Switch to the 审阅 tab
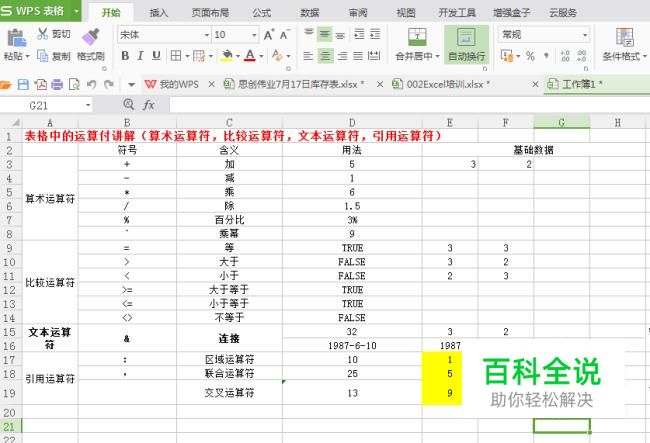 tap(358, 13)
